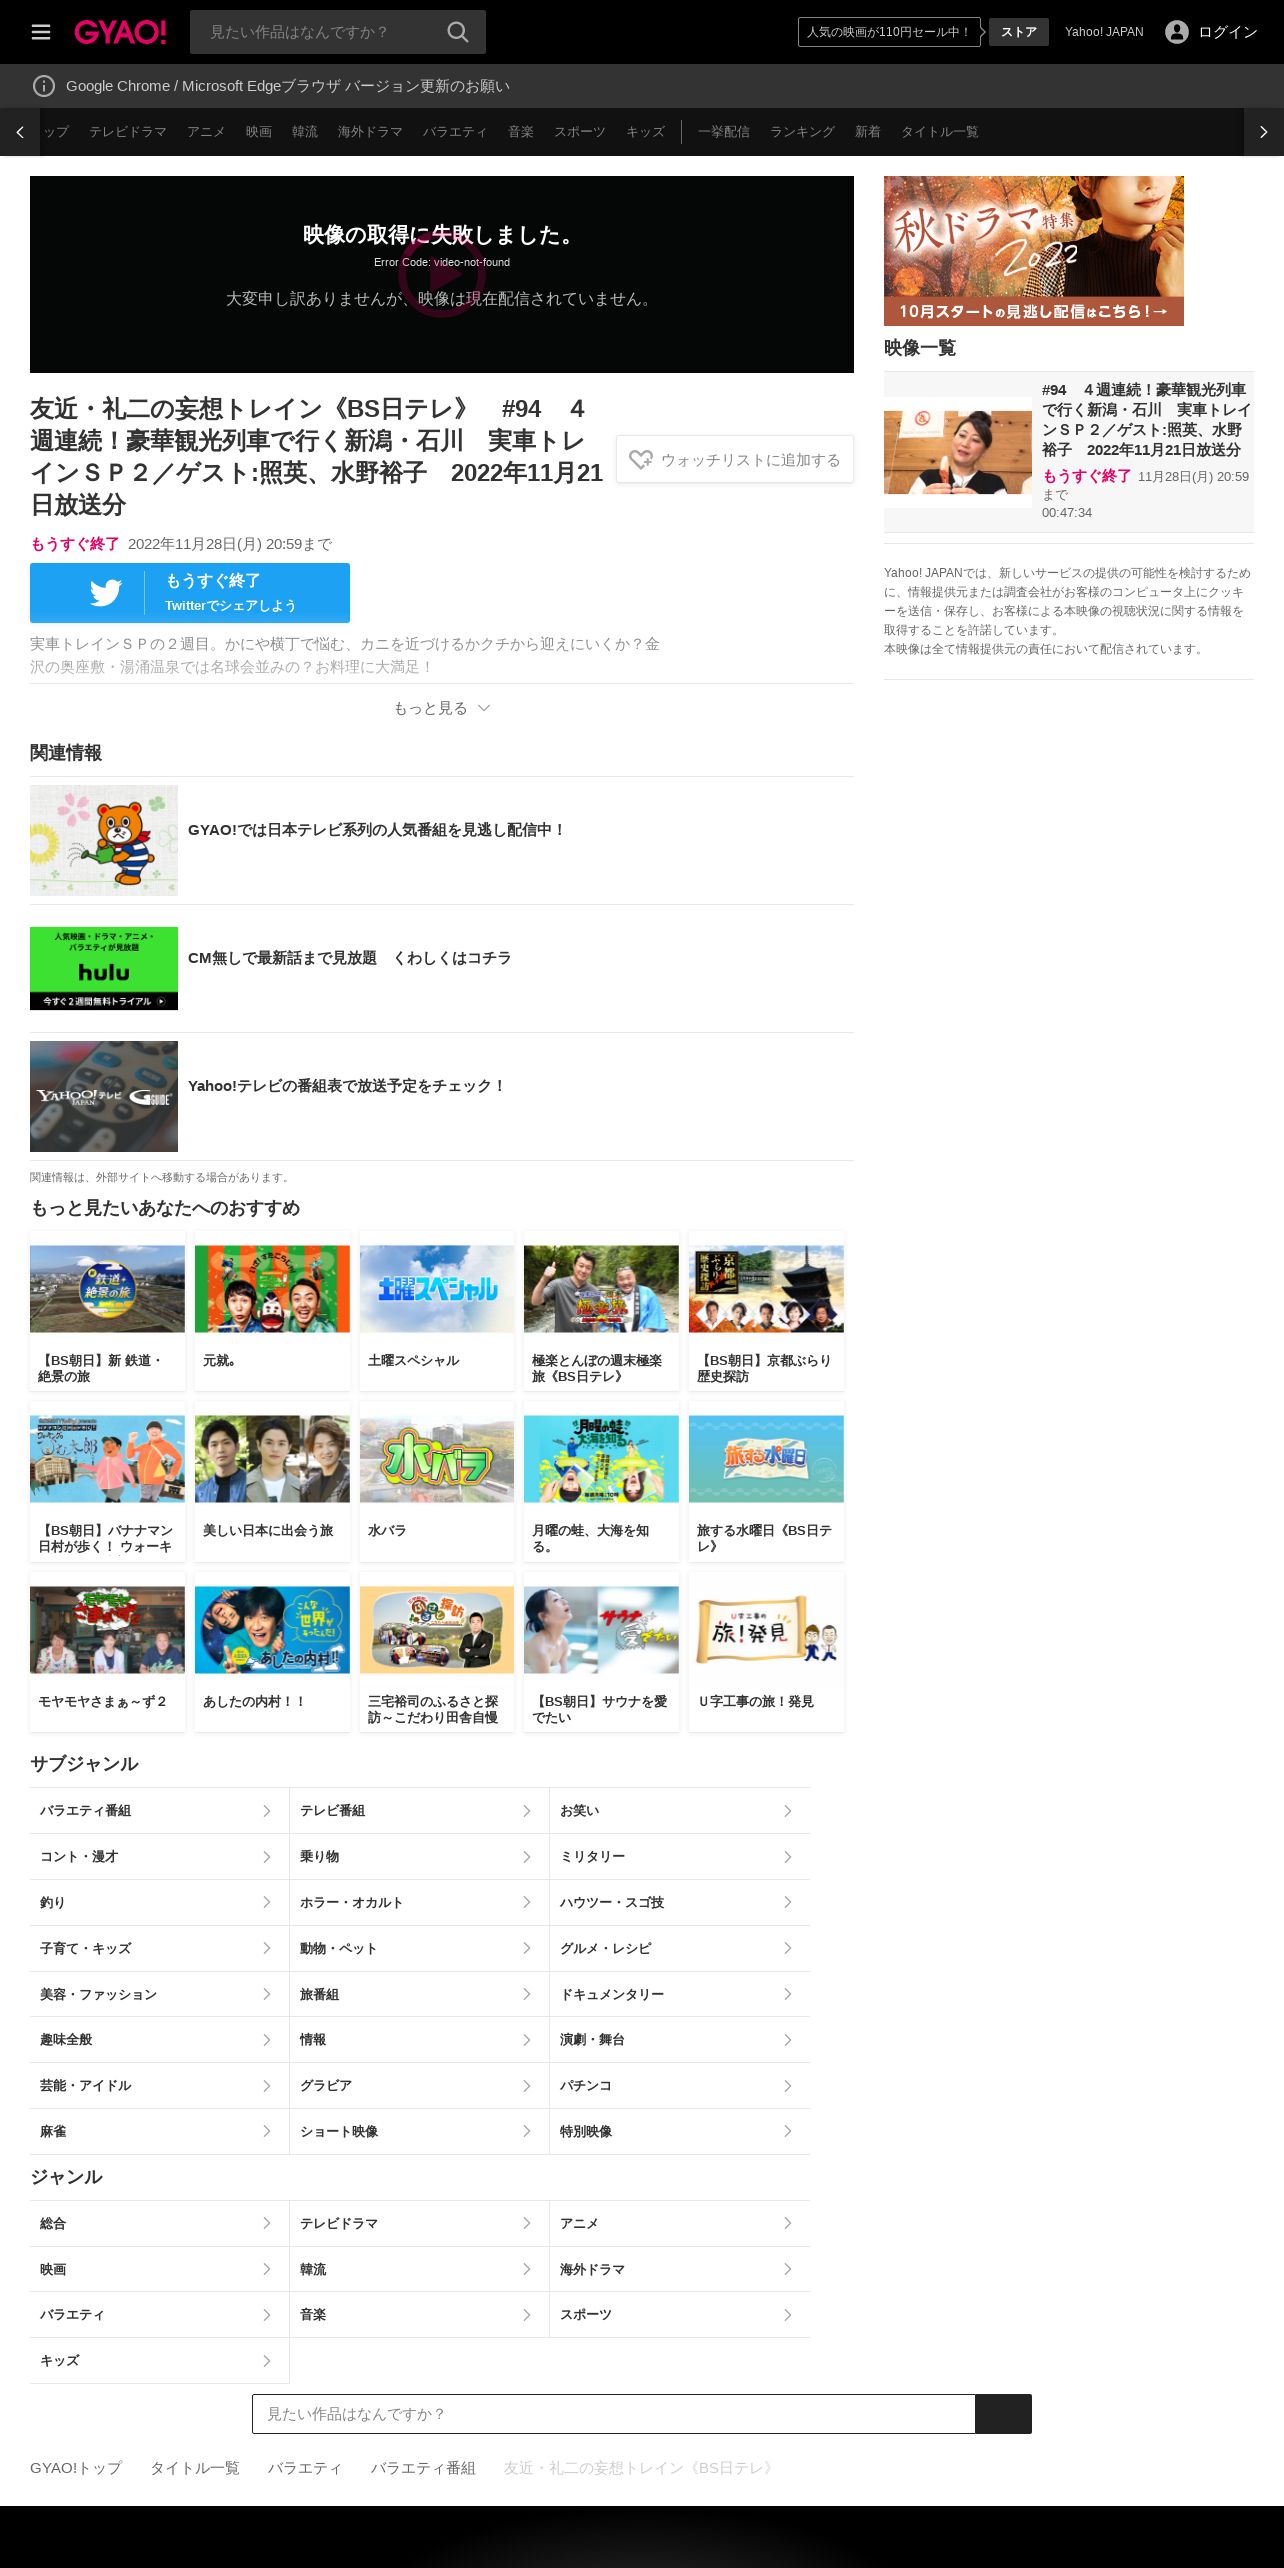Open the bear mascot Nippon TV thumbnail
Image resolution: width=1284 pixels, height=2568 pixels.
[104, 840]
